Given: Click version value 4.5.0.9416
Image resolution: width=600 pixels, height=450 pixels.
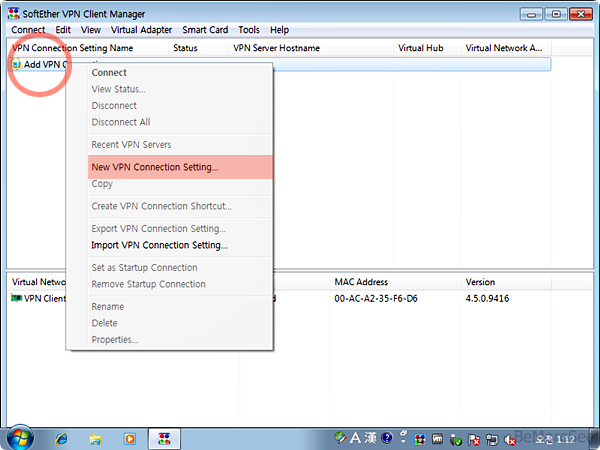Looking at the screenshot, I should (487, 299).
